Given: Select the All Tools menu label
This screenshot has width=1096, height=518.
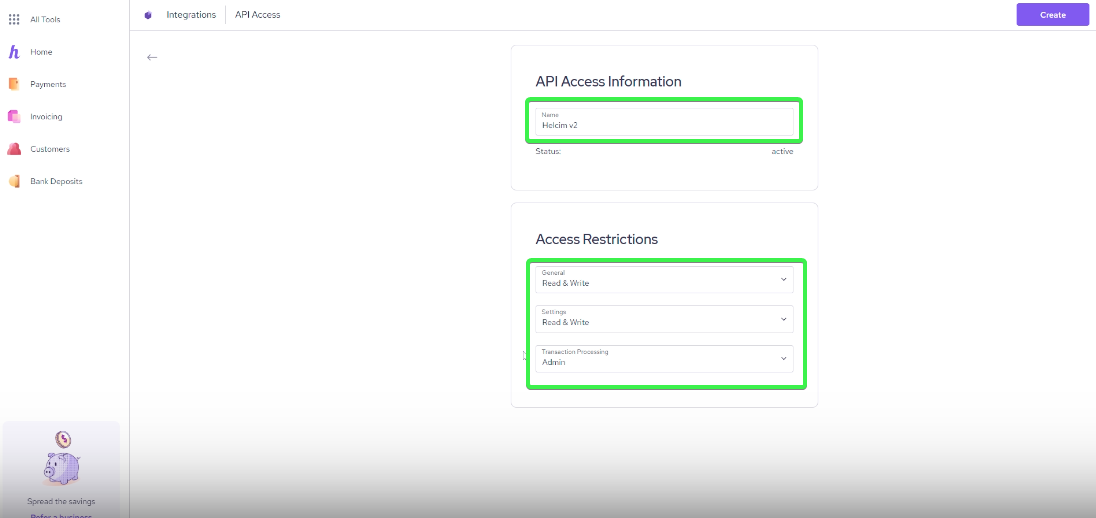Looking at the screenshot, I should (45, 20).
